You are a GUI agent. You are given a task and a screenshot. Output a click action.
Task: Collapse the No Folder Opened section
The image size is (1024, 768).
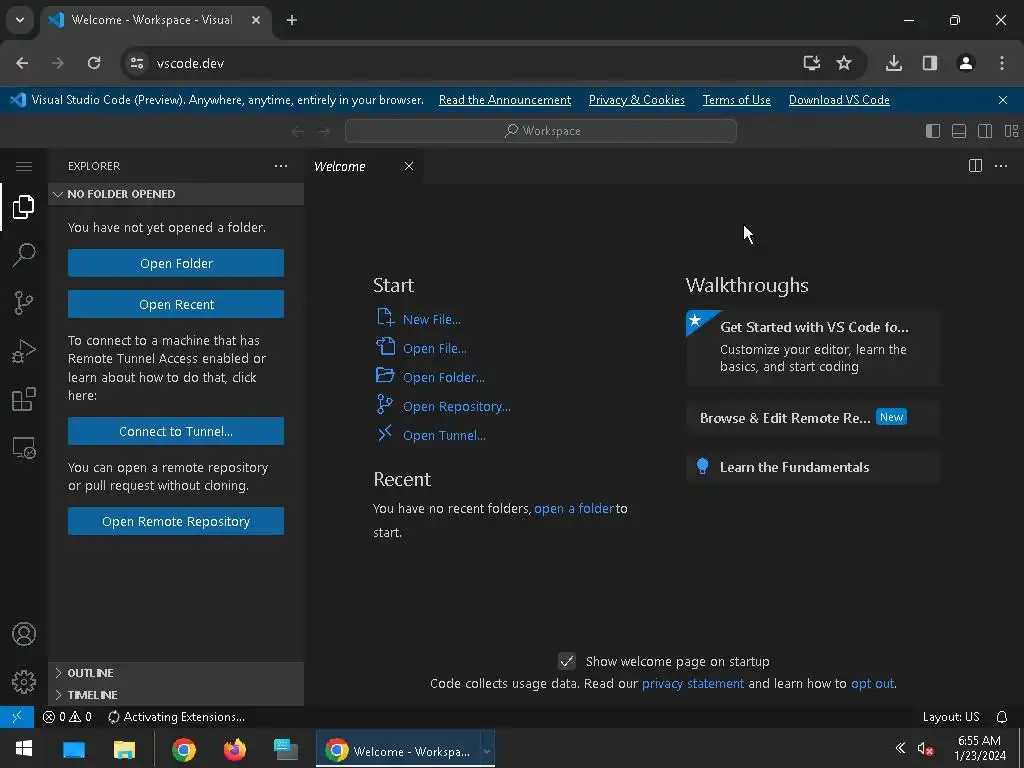click(x=176, y=194)
